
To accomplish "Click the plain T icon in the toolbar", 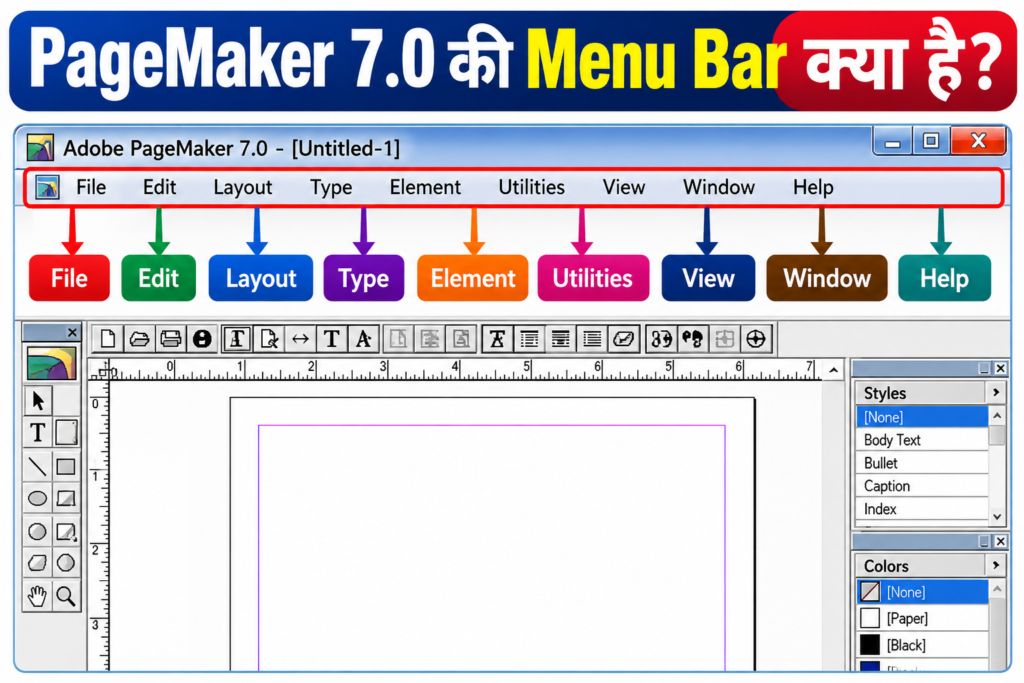I will [x=331, y=339].
